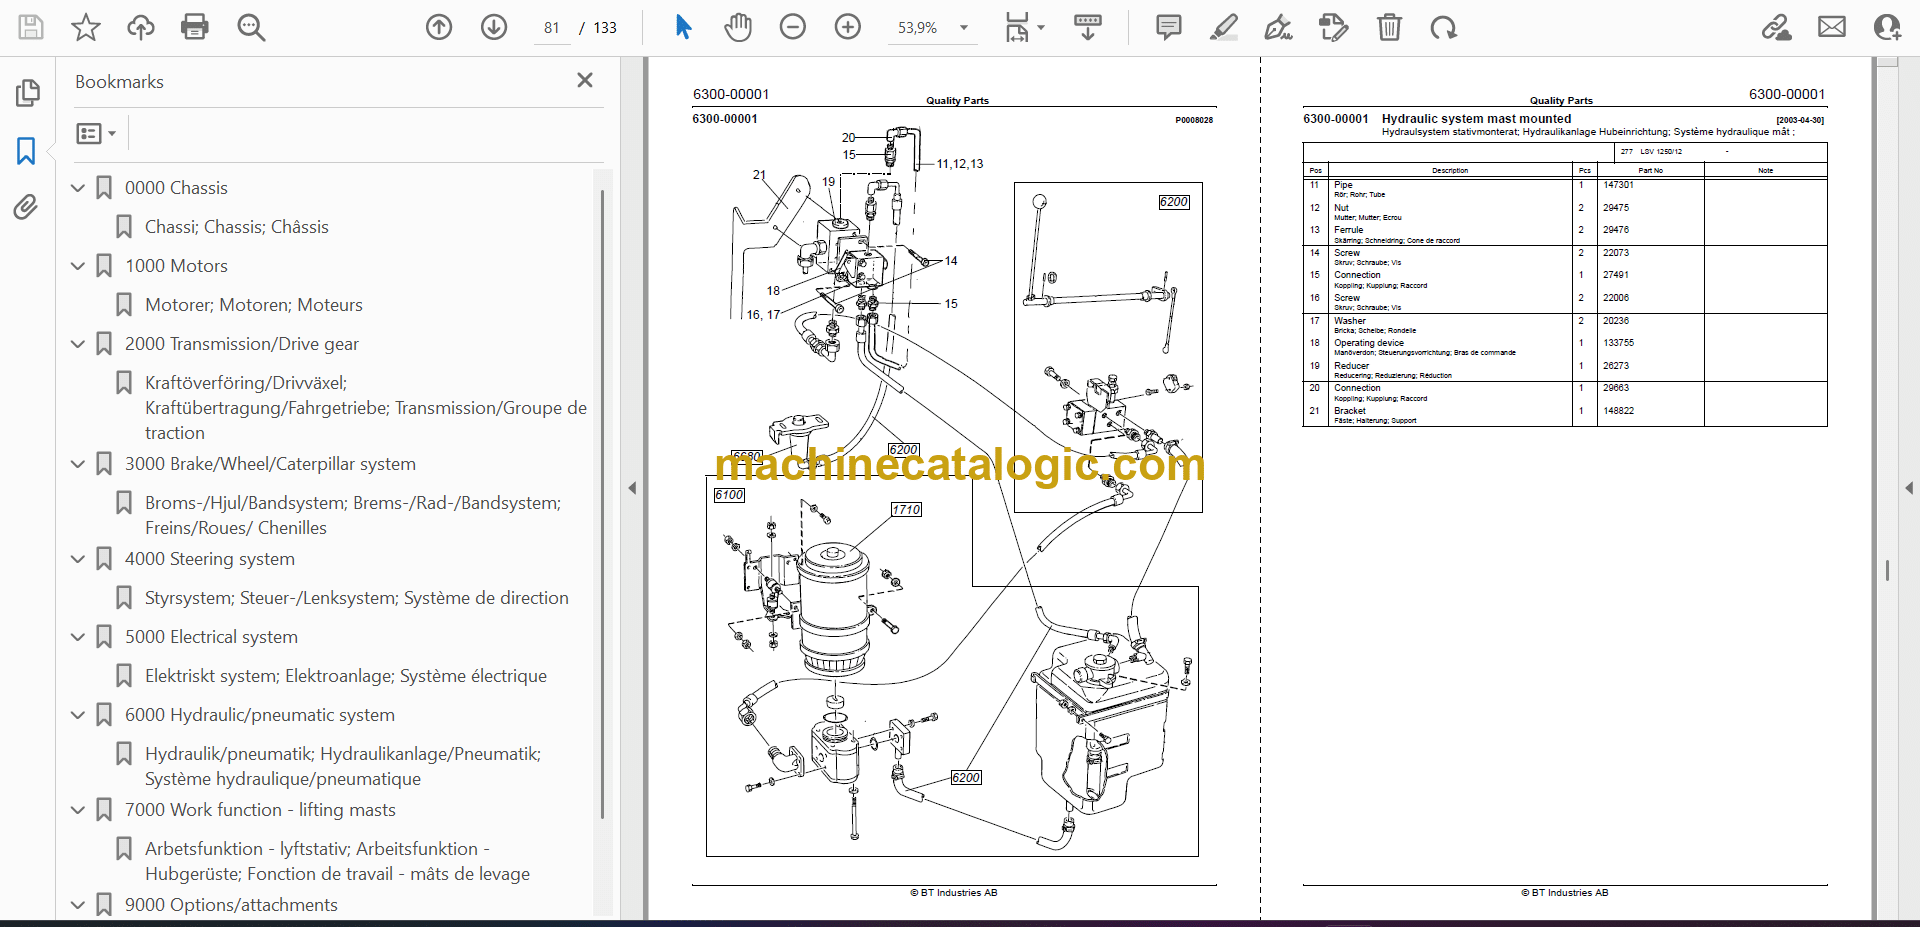
Task: Show the page thumbnails panel
Action: coord(27,93)
